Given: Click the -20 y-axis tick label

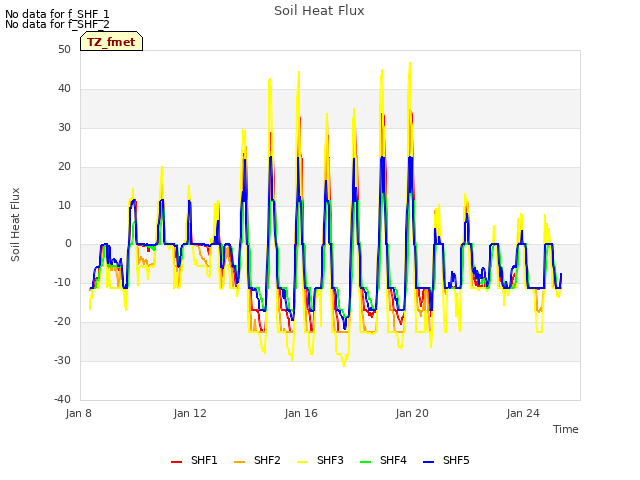Looking at the screenshot, I should click(62, 322).
